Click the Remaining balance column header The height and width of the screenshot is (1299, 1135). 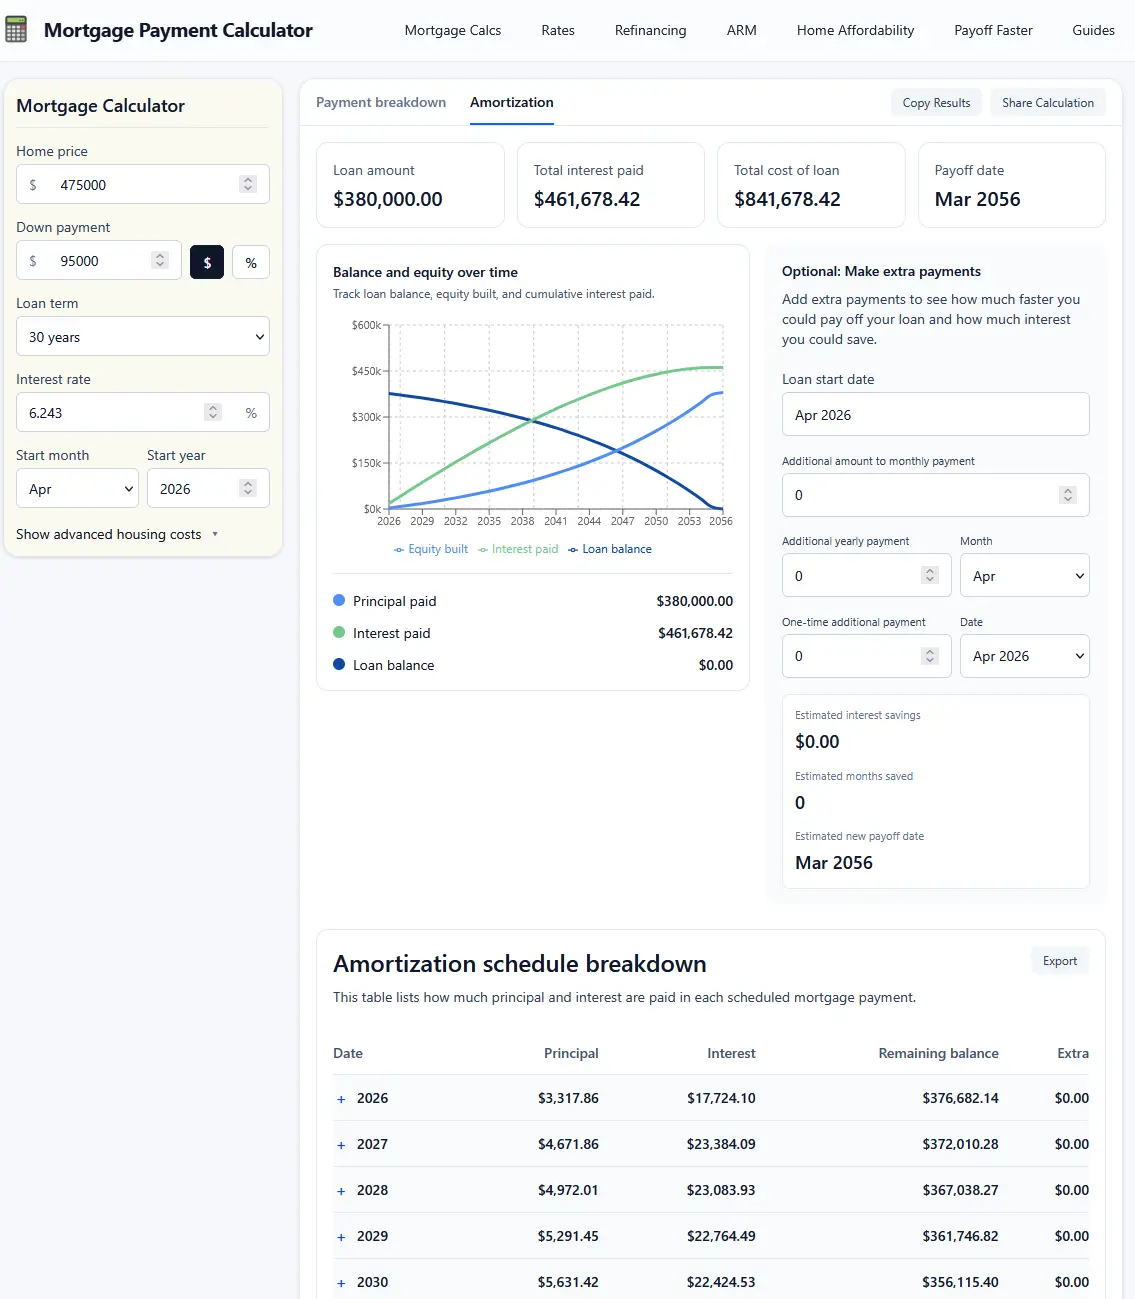(938, 1053)
